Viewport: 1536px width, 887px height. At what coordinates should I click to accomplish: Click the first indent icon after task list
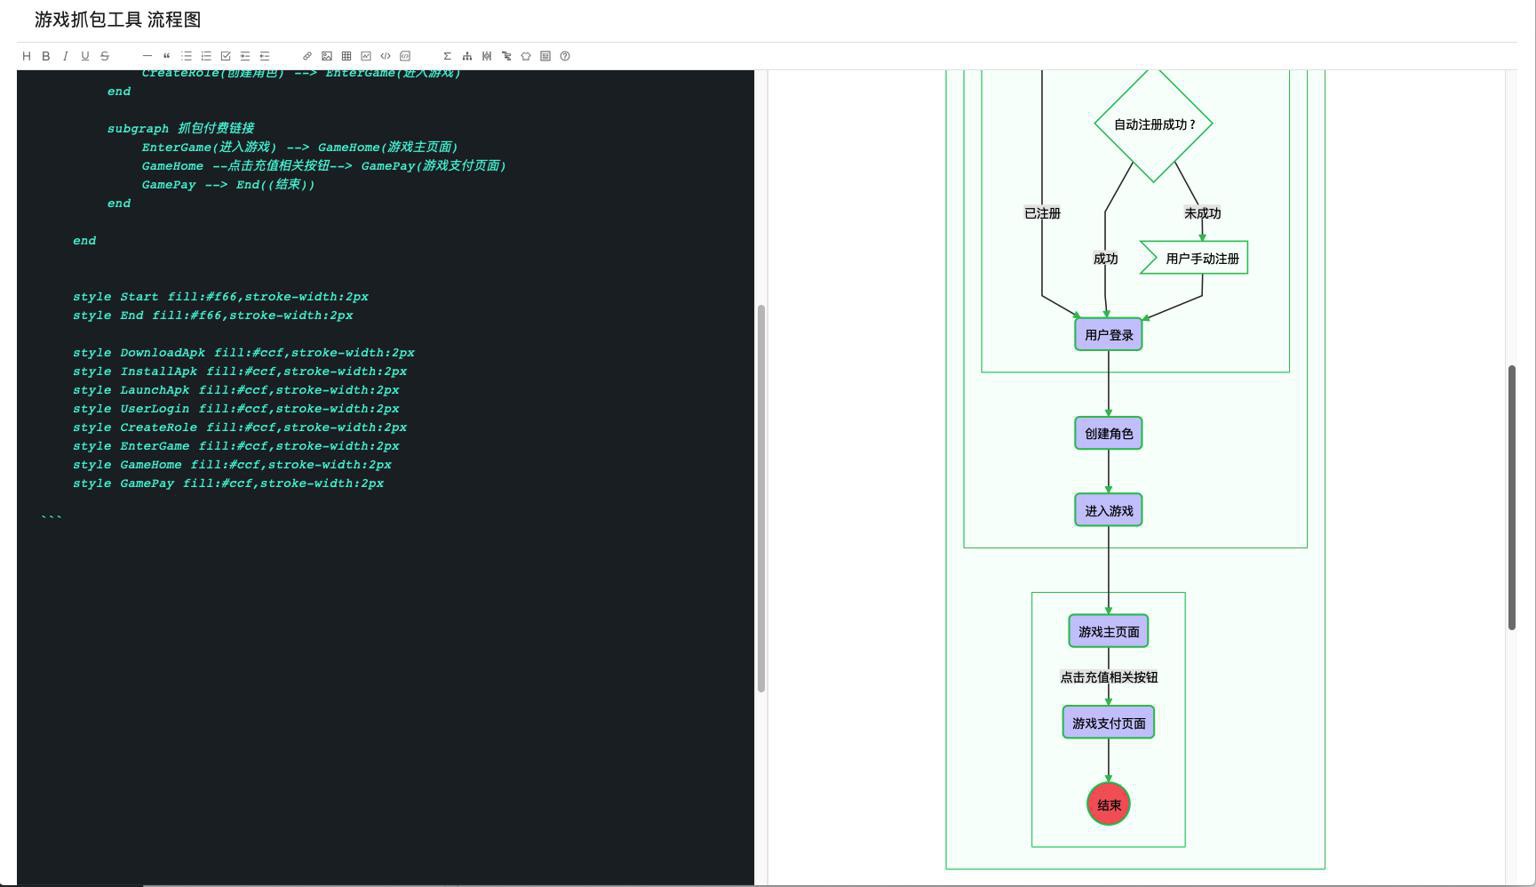[245, 56]
